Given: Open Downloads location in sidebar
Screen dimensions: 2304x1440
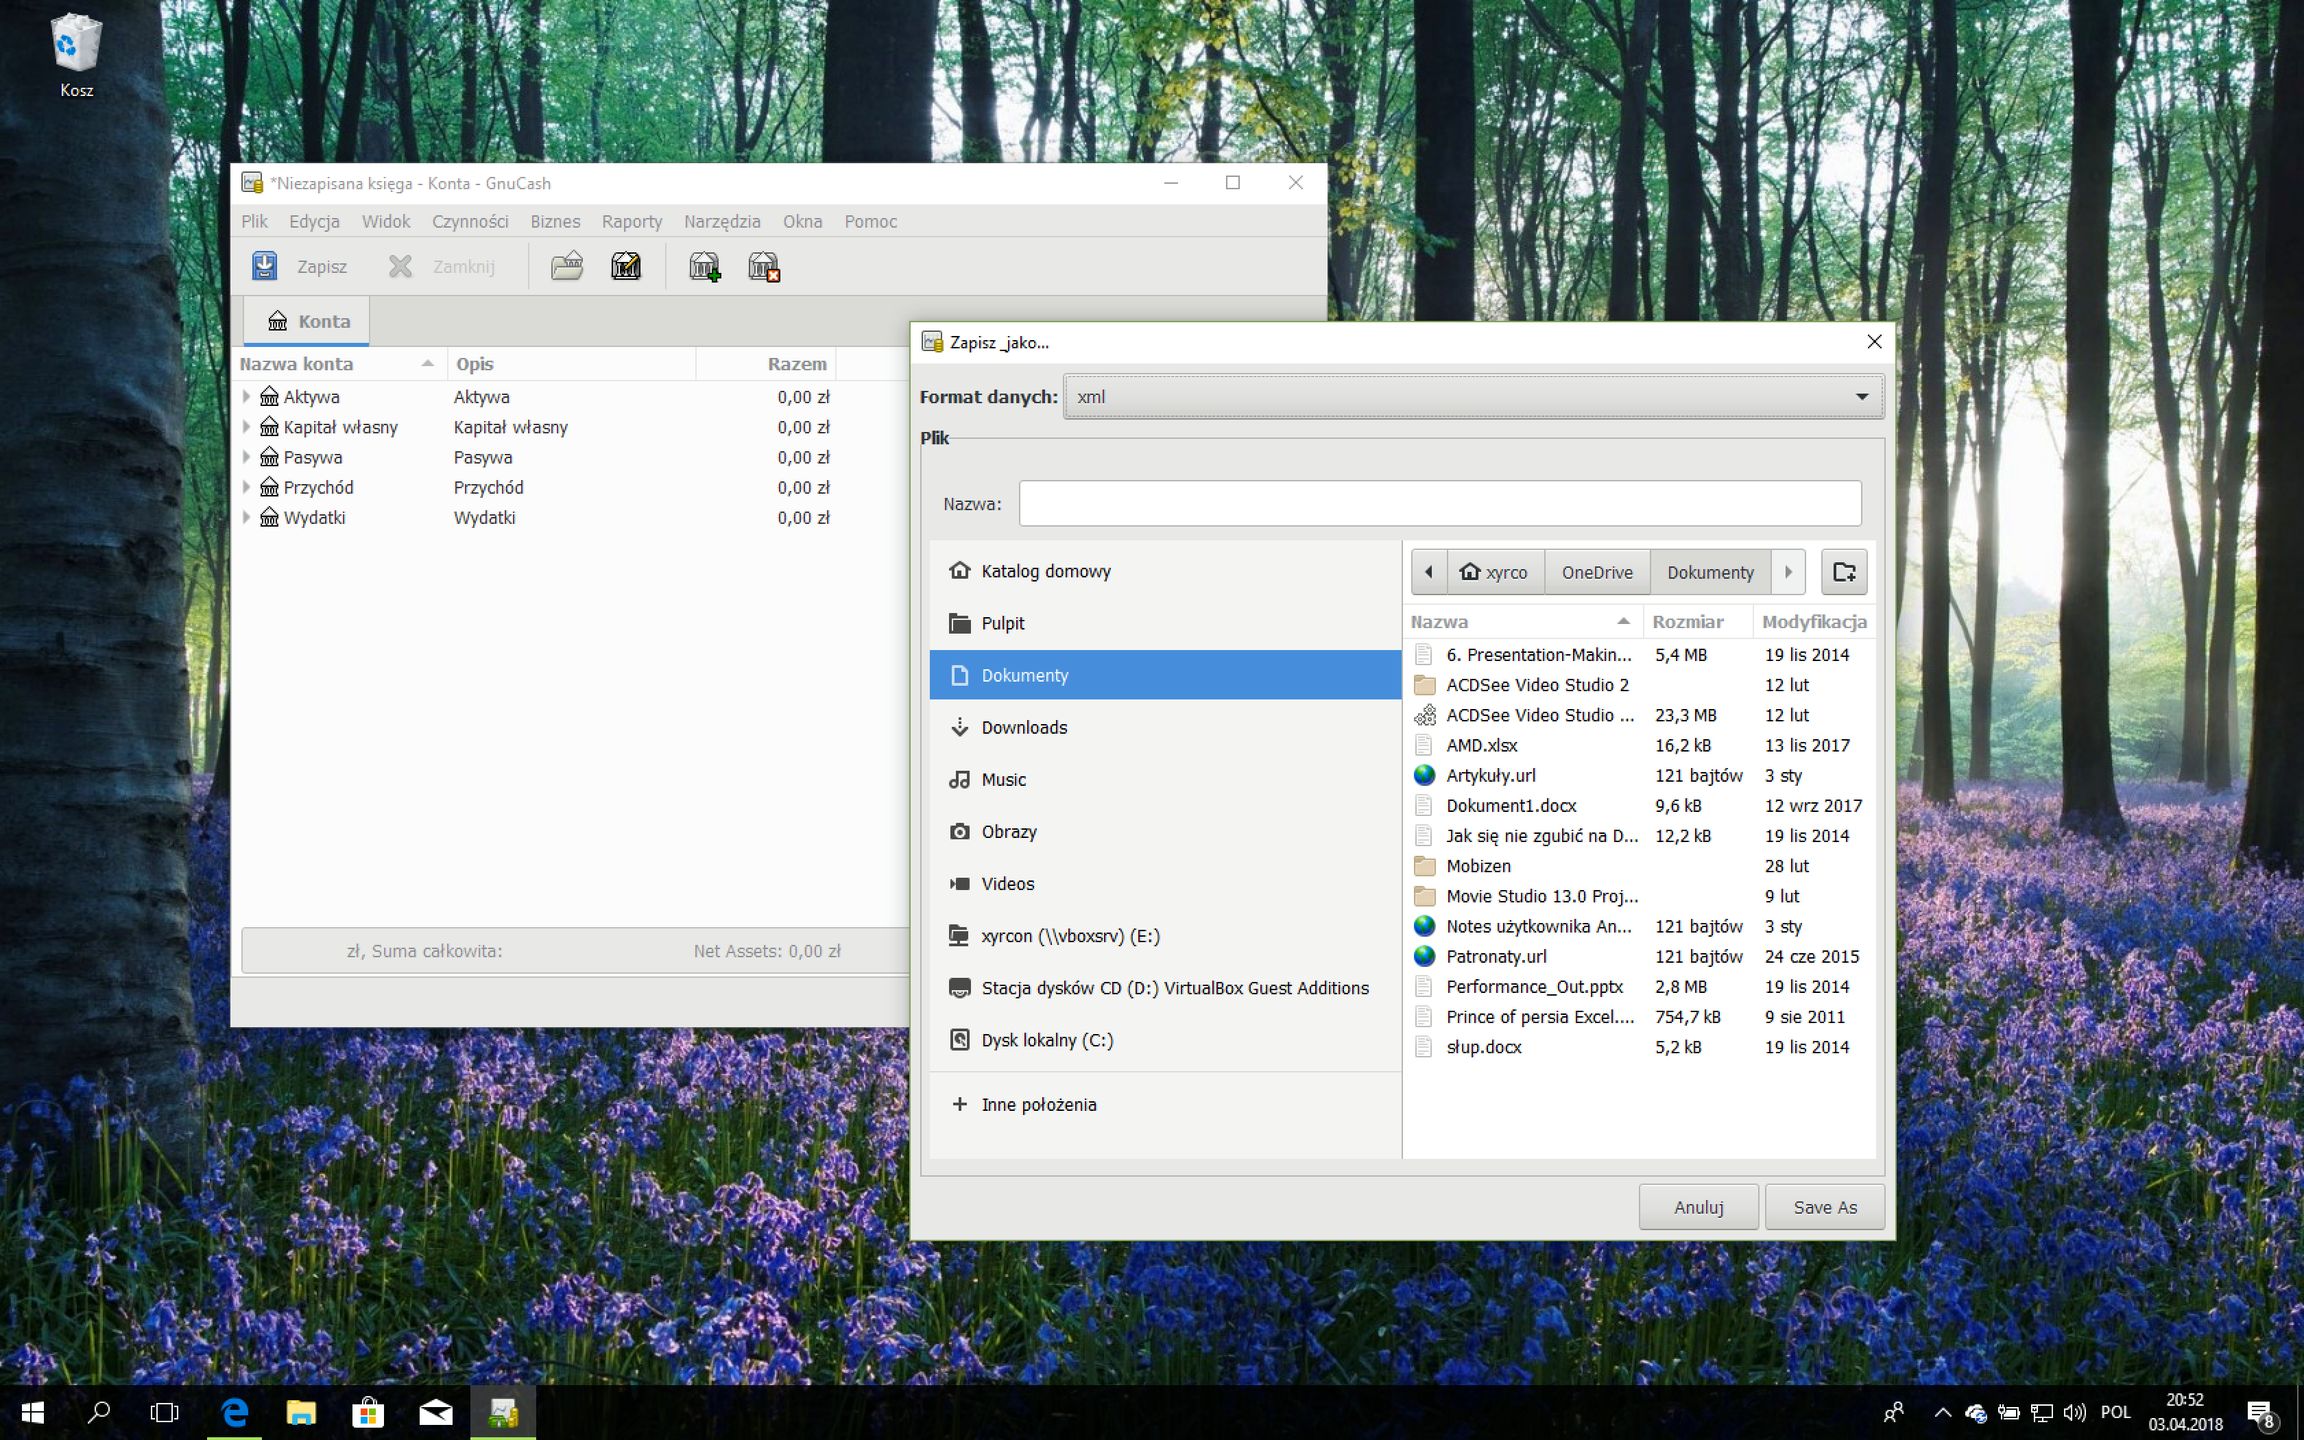Looking at the screenshot, I should (1024, 727).
